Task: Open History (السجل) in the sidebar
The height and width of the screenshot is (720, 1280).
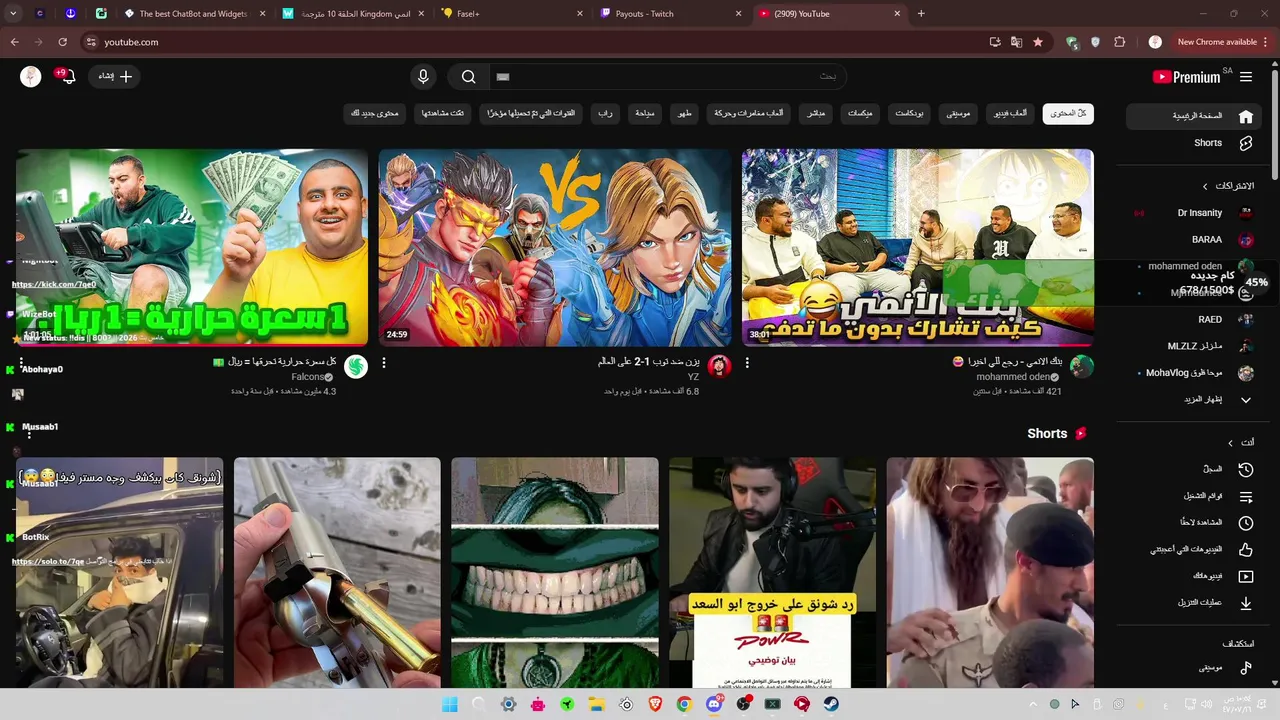Action: 1194,469
